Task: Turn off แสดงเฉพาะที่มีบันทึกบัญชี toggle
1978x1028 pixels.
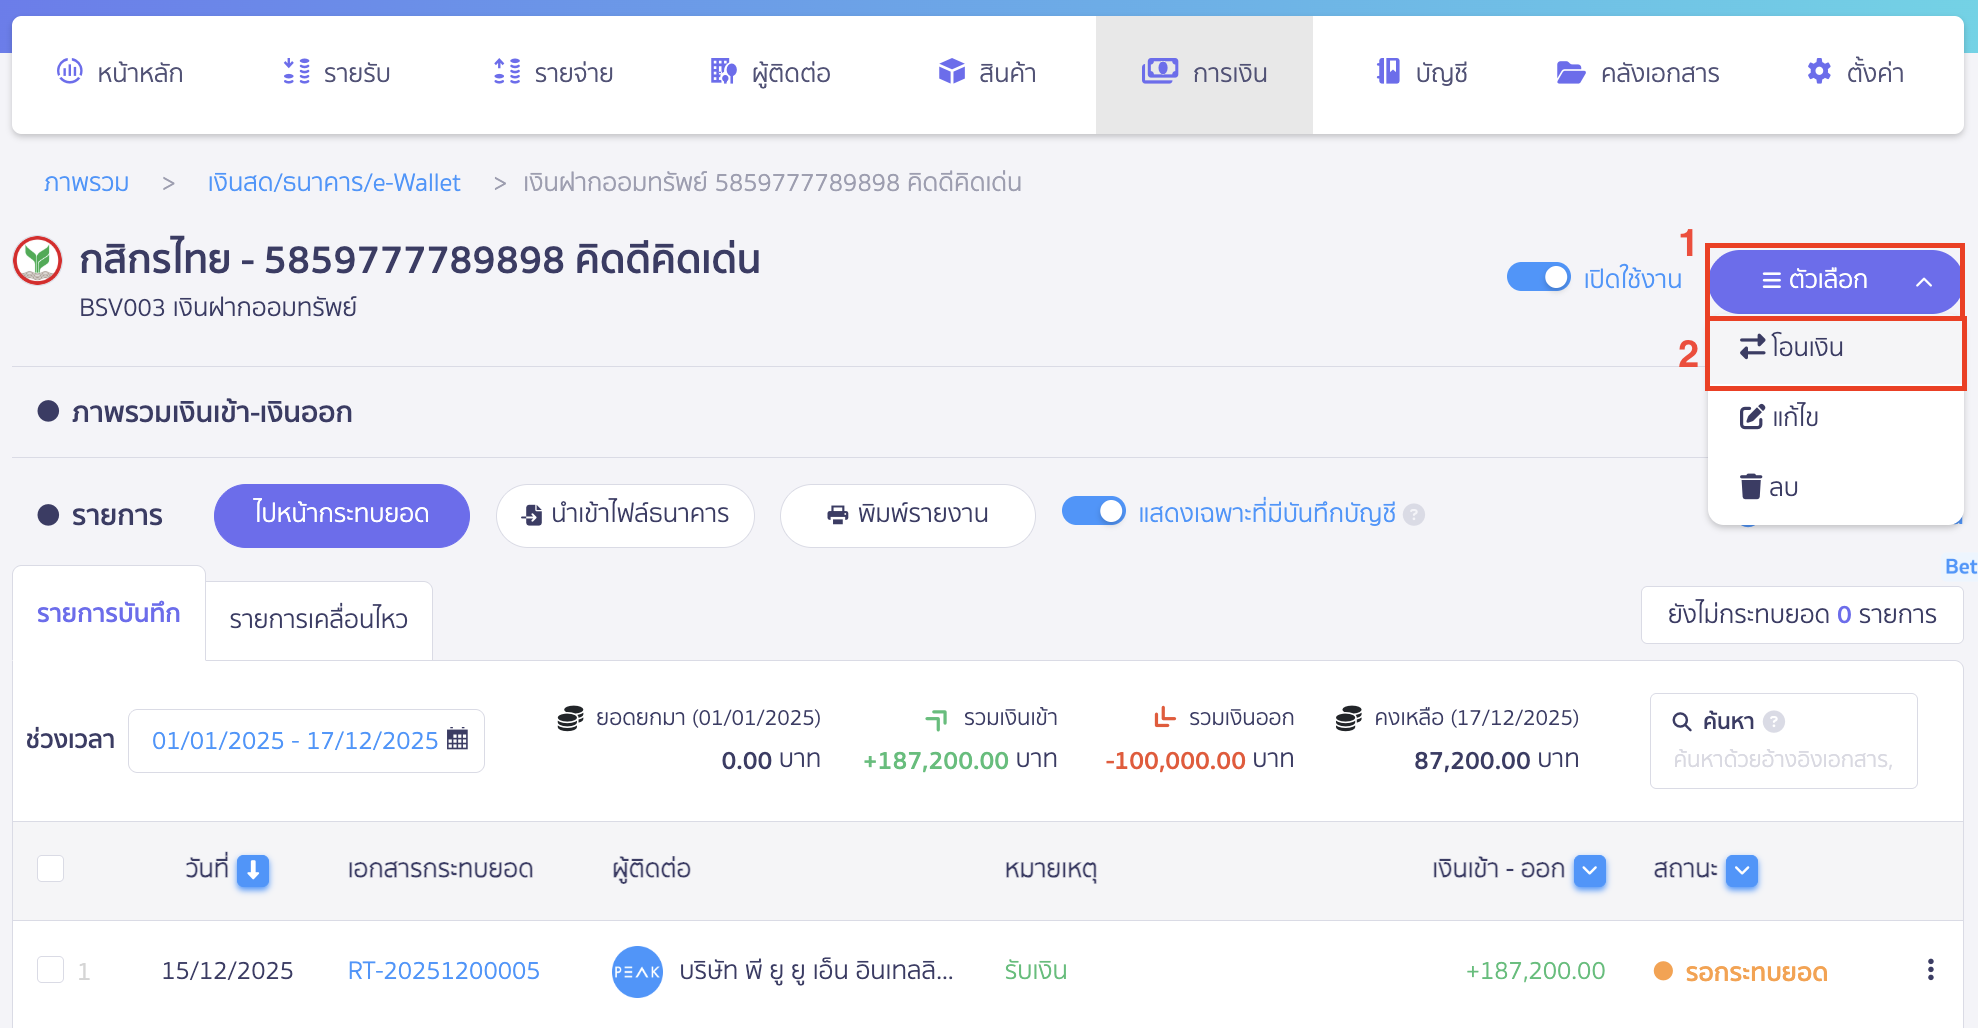Action: coord(1094,511)
